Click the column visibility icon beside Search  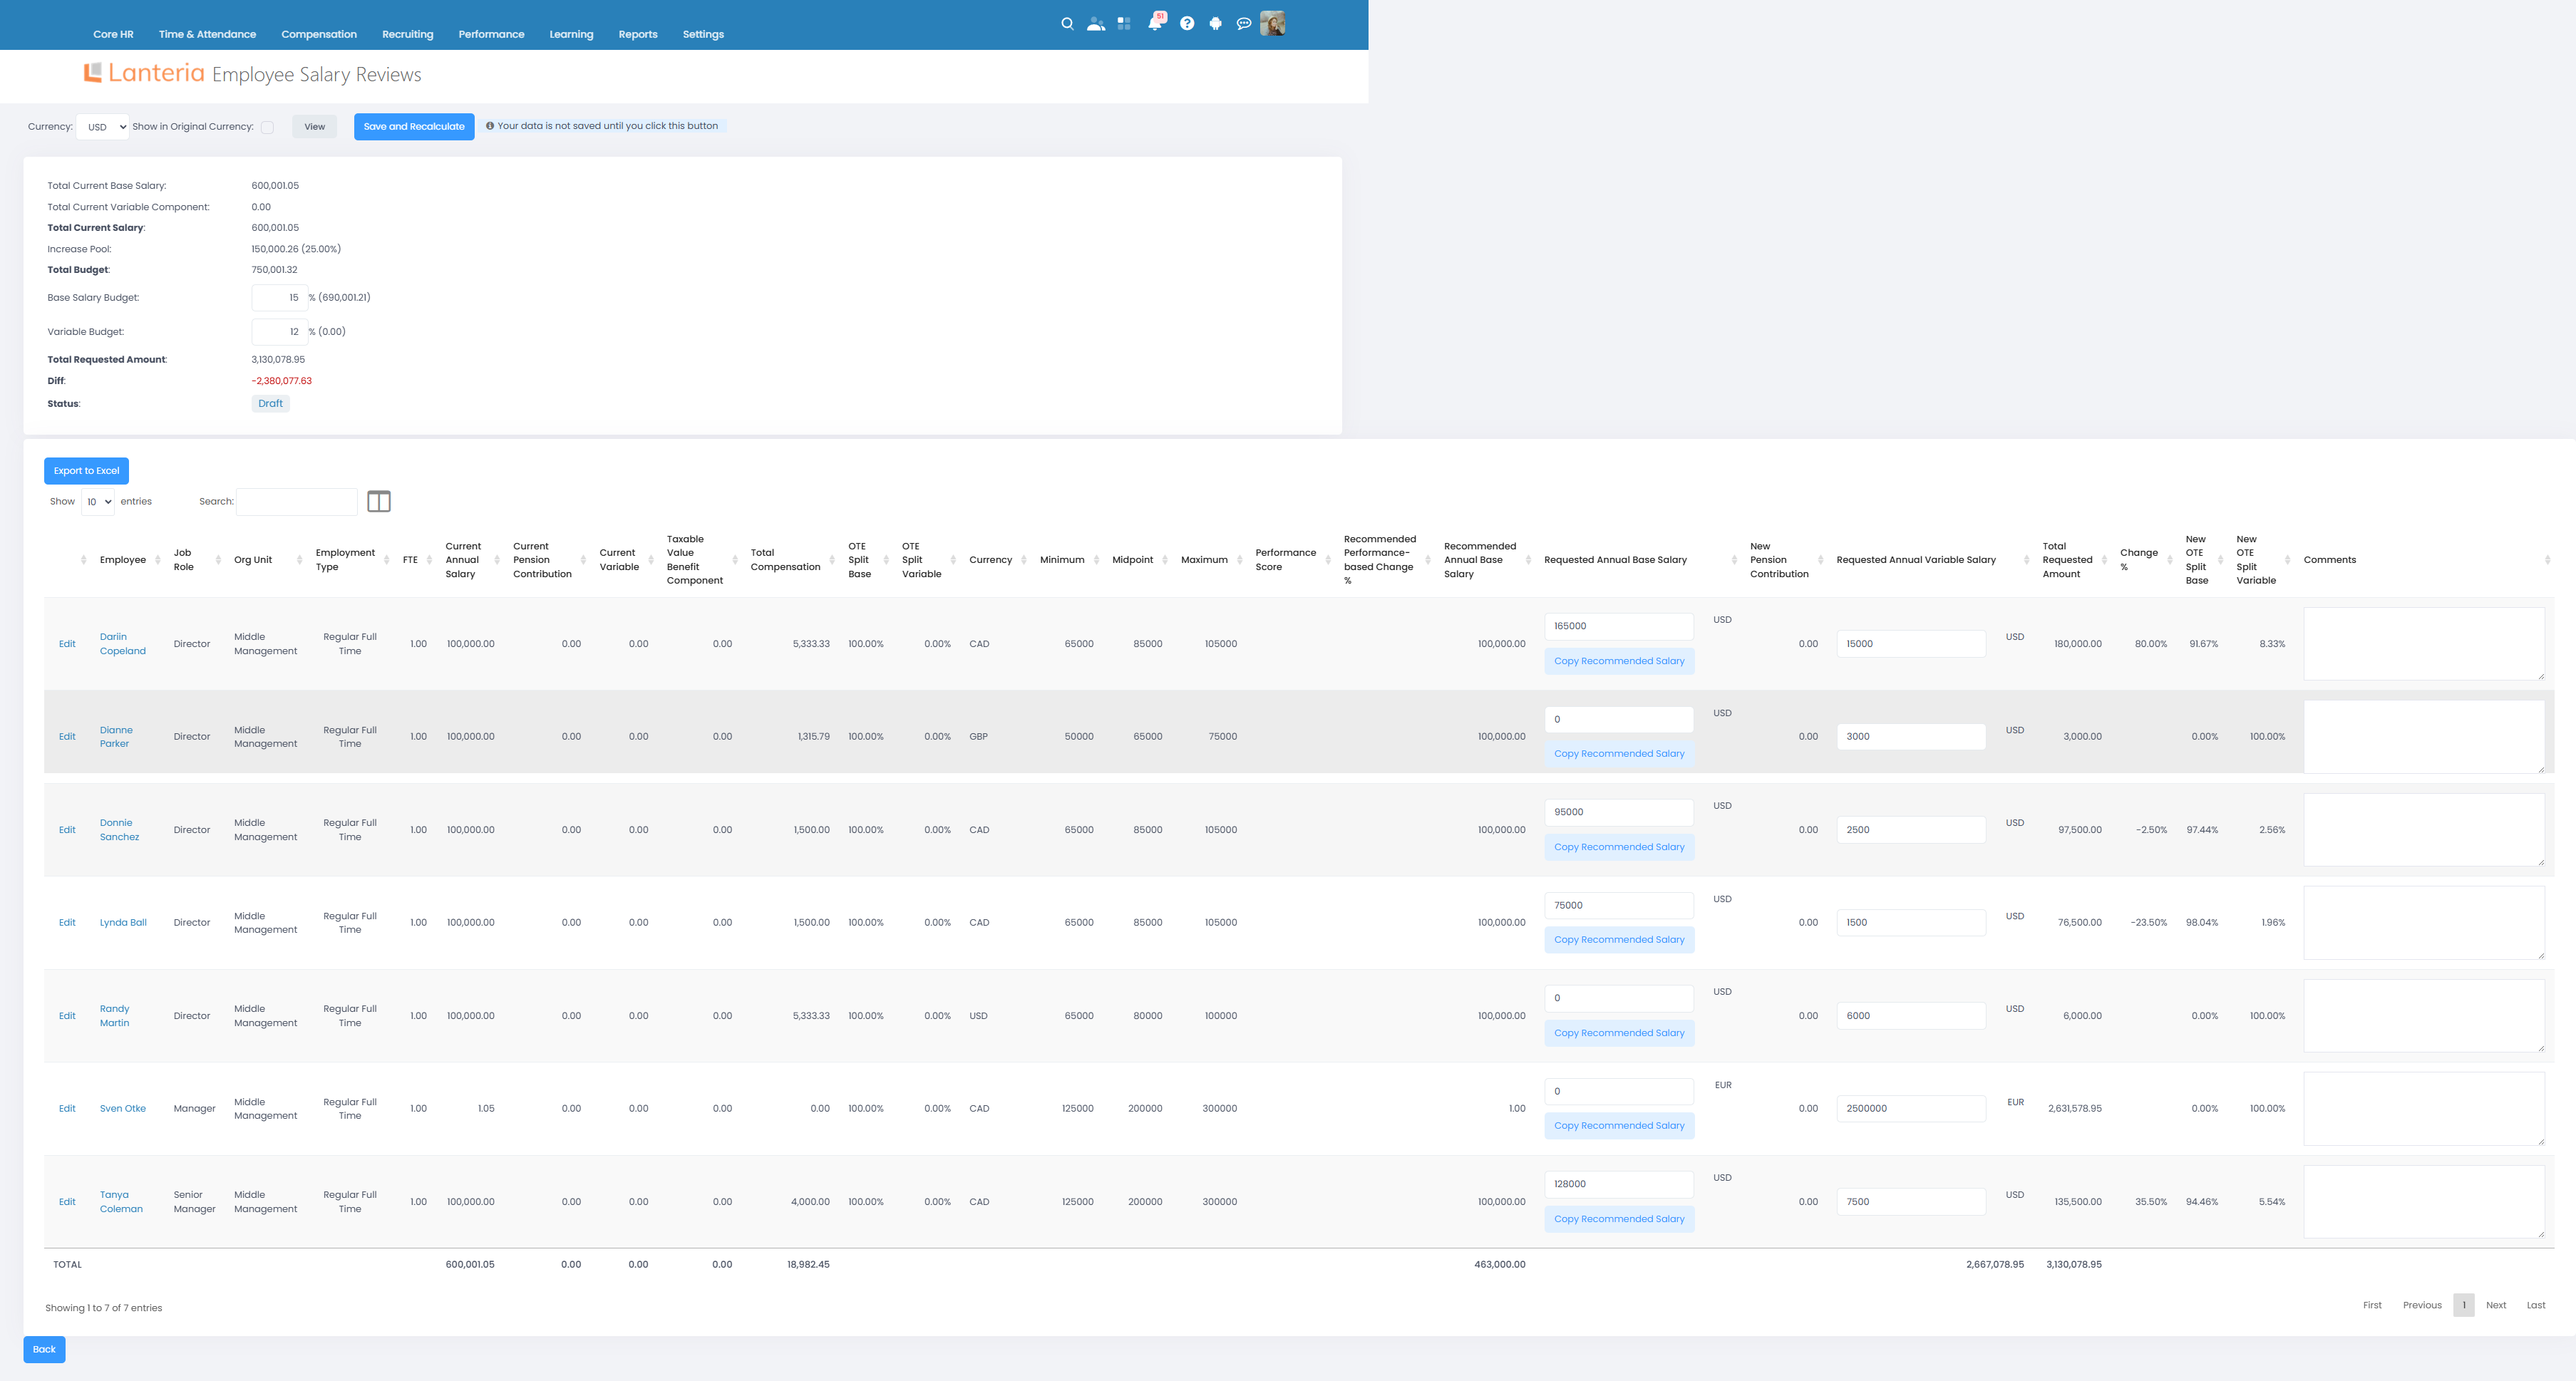pyautogui.click(x=379, y=501)
